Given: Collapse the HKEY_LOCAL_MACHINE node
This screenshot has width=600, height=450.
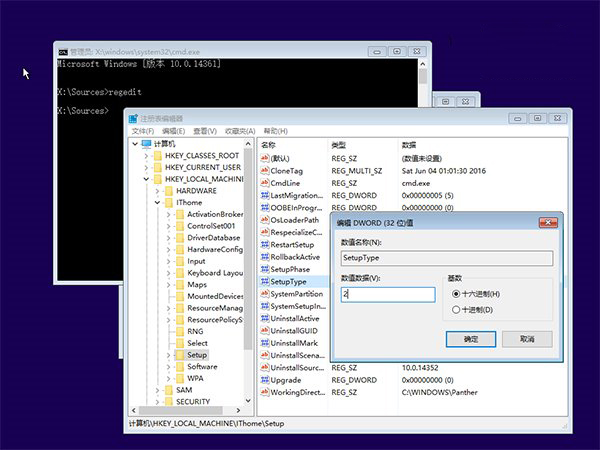Looking at the screenshot, I should (146, 179).
